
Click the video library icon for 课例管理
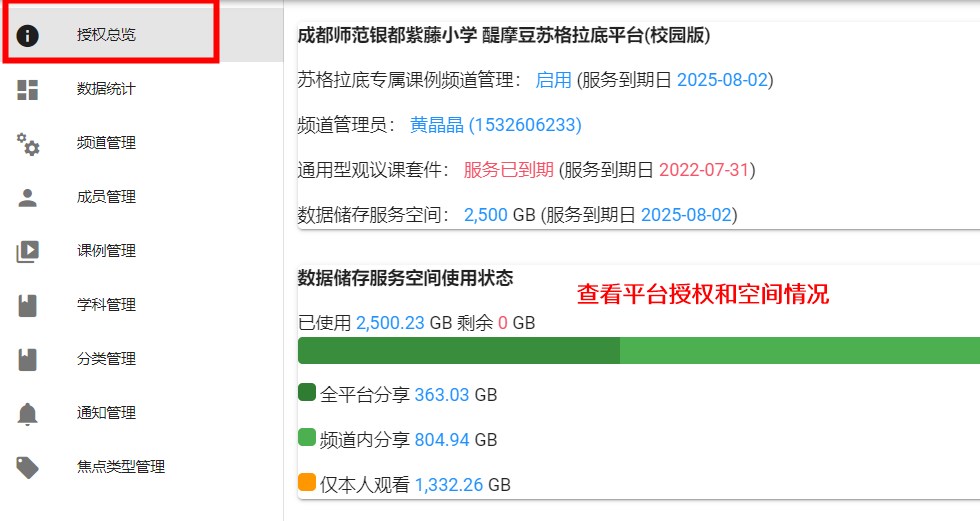pos(28,251)
